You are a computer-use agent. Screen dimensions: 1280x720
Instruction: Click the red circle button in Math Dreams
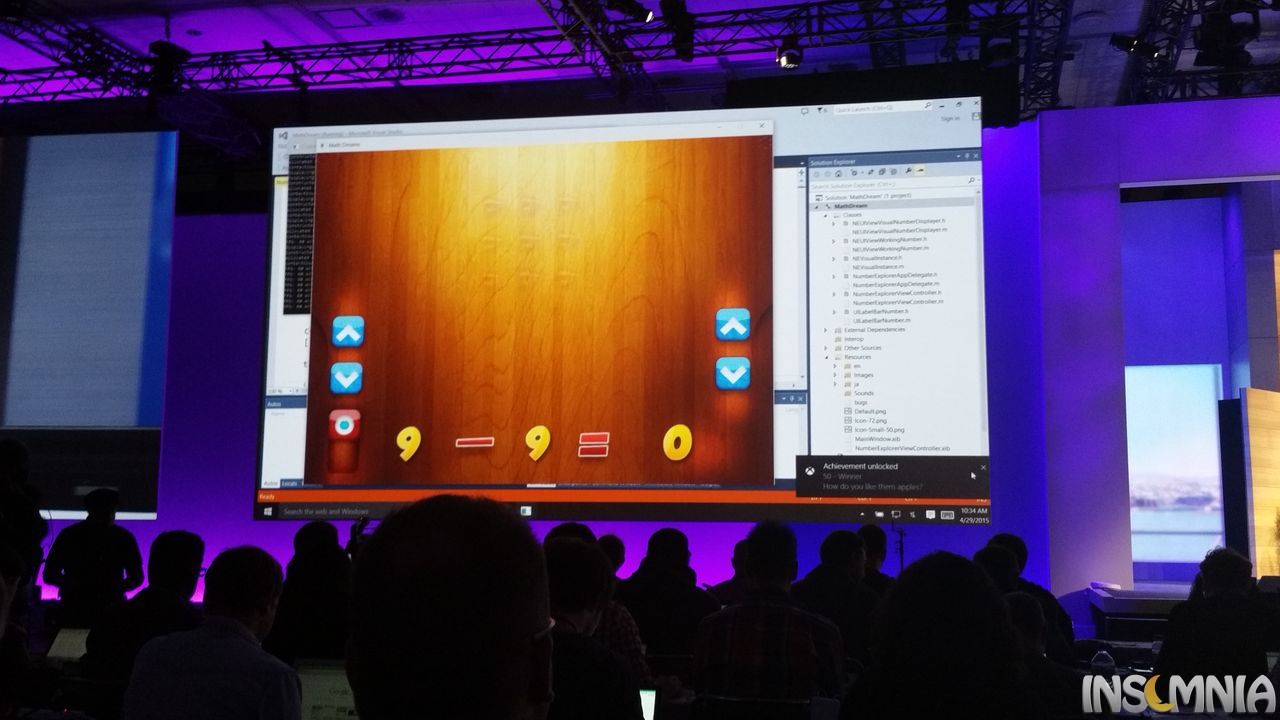tap(344, 425)
